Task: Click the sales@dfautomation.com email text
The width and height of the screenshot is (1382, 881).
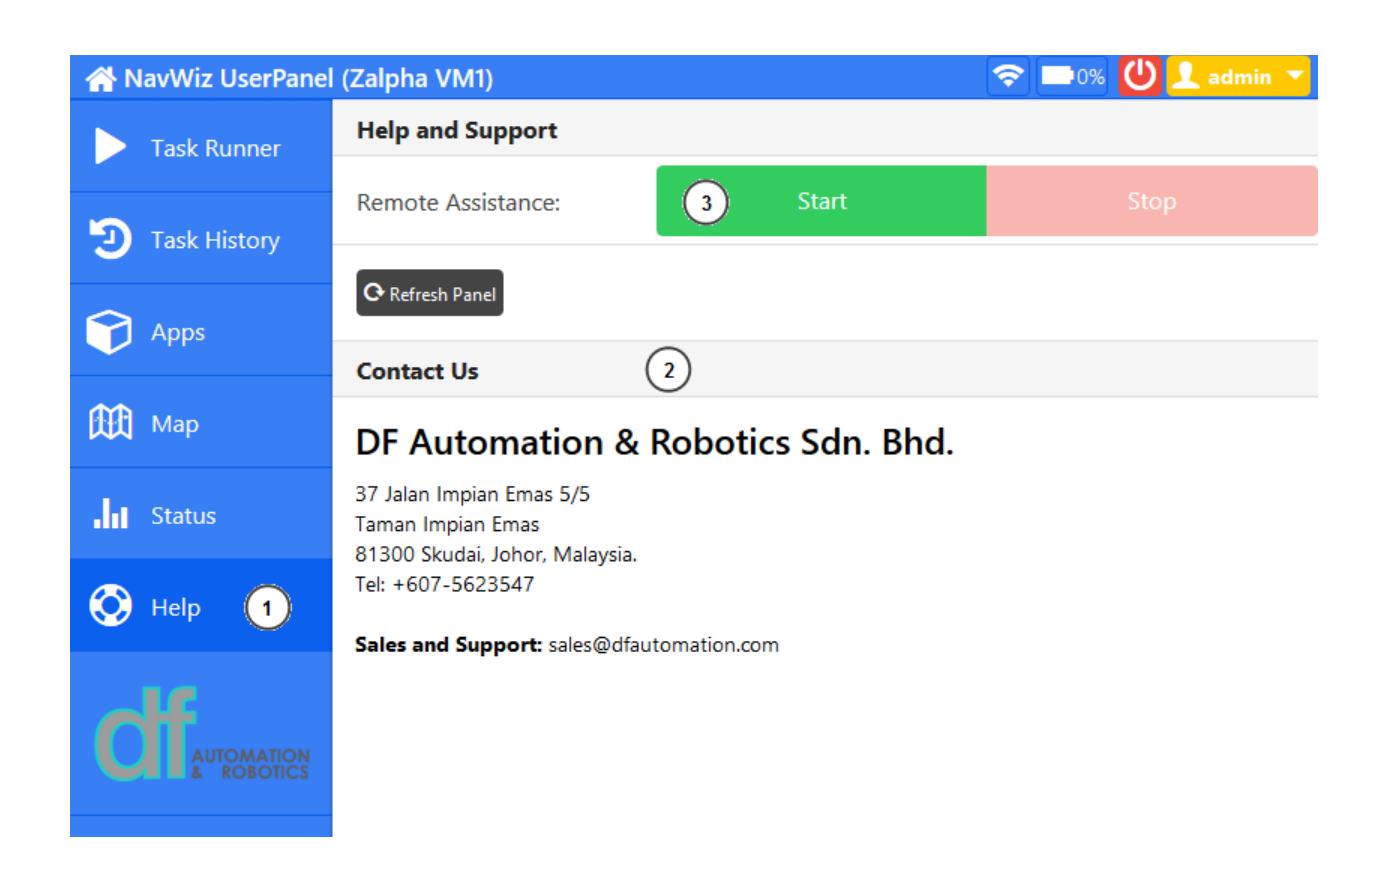Action: coord(663,645)
